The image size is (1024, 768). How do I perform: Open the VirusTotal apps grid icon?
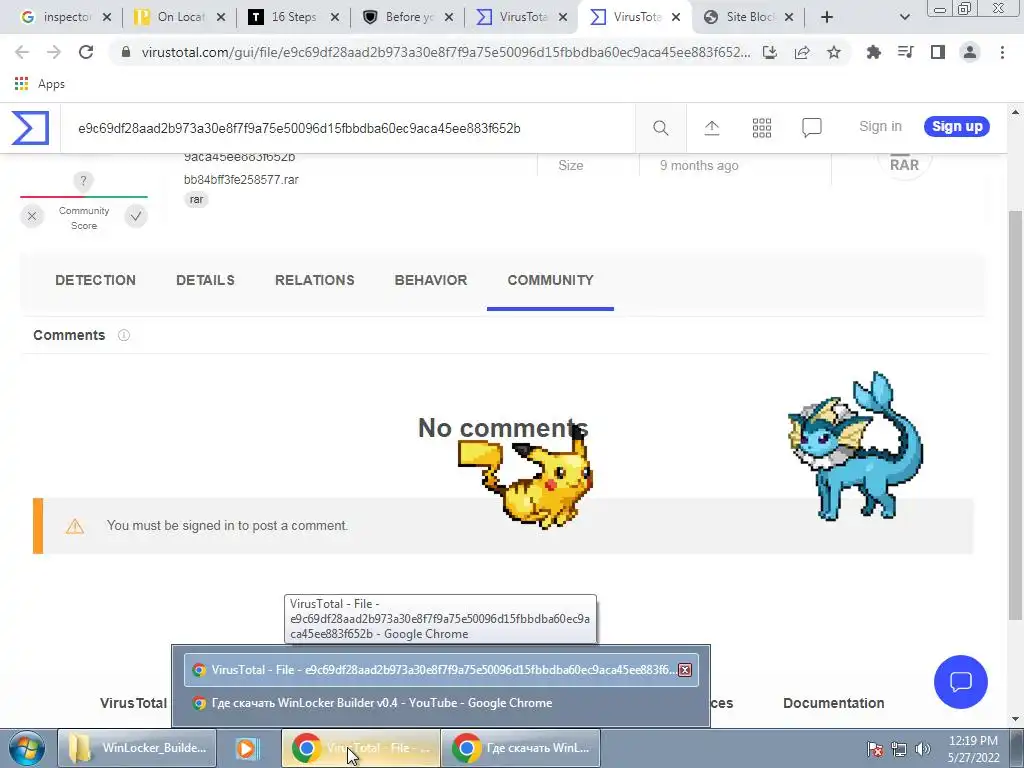click(761, 128)
